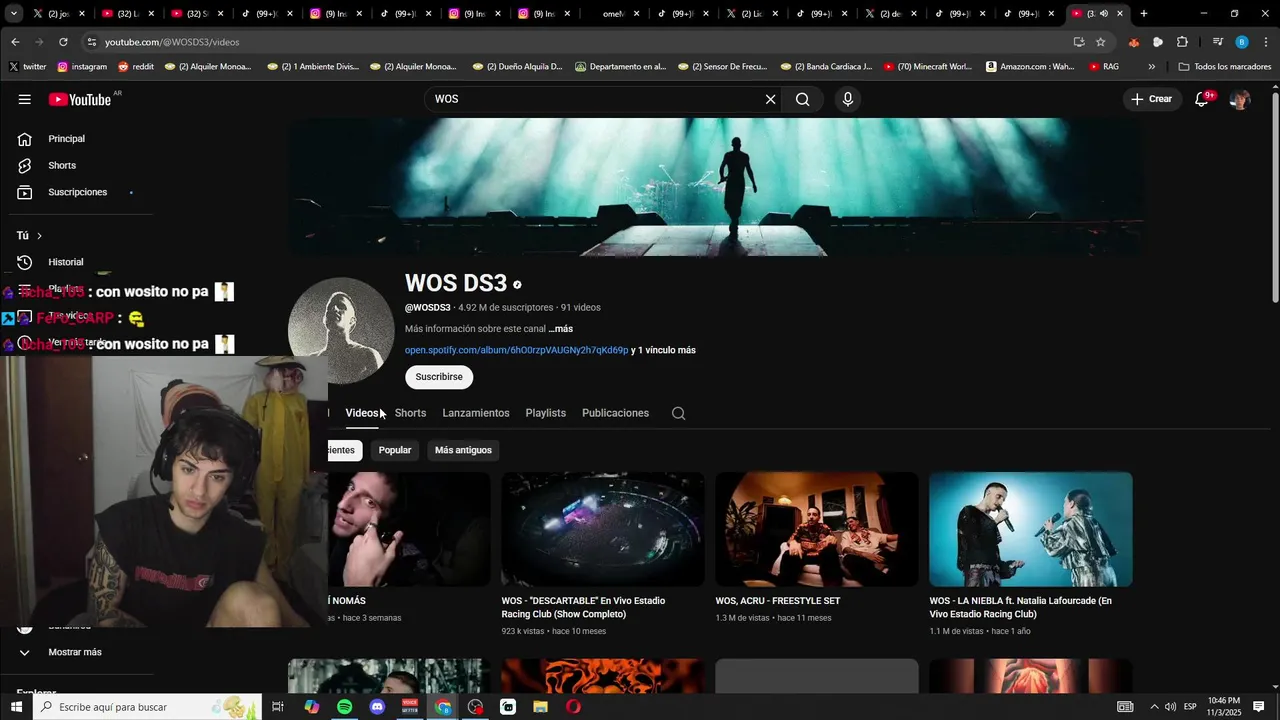
Task: Select the Más antiguos sort chip
Action: point(463,450)
